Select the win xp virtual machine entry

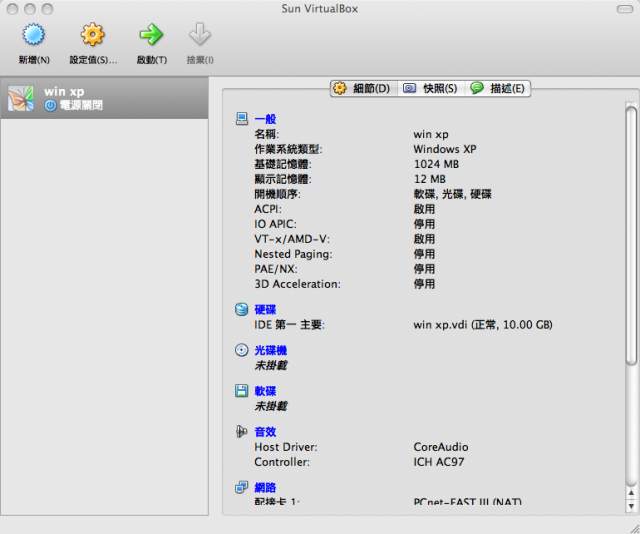pyautogui.click(x=104, y=98)
